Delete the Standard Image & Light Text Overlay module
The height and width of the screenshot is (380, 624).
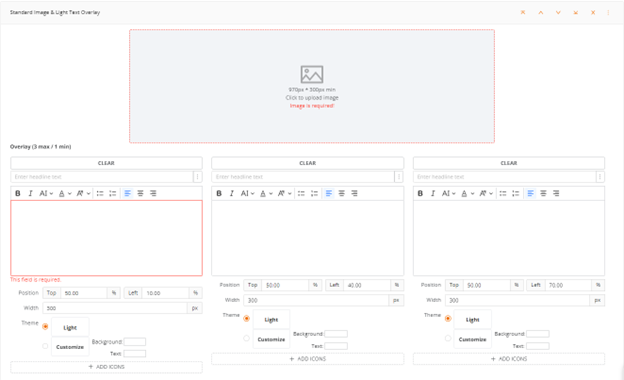[x=593, y=12]
